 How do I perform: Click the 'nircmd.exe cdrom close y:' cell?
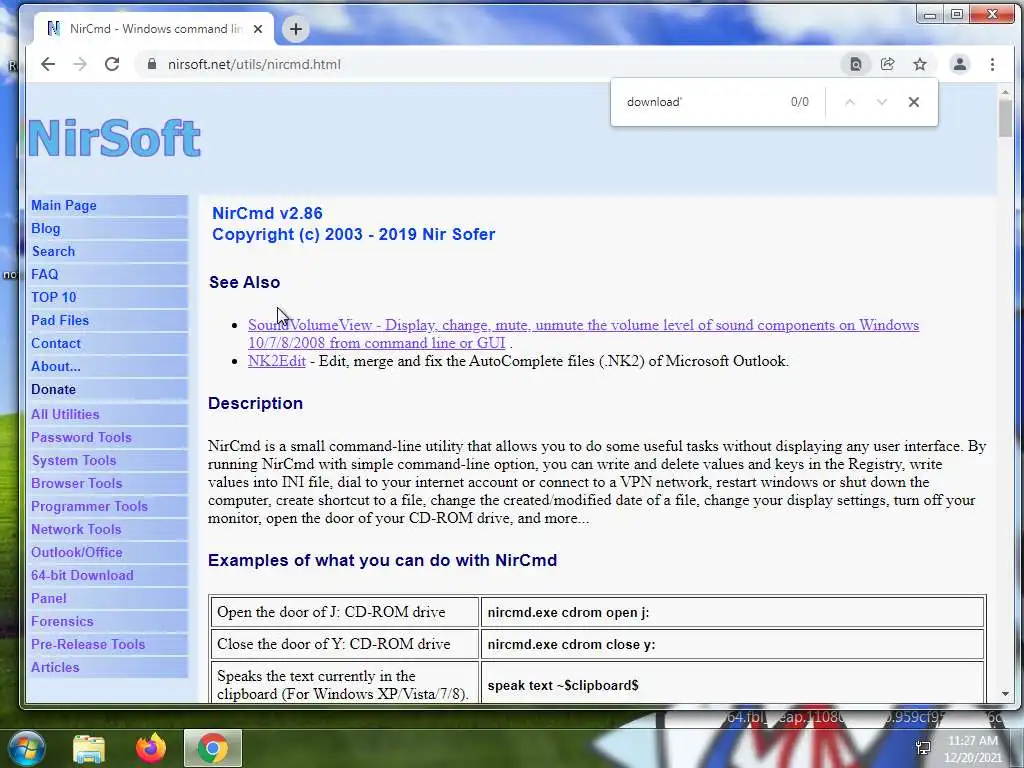(x=733, y=644)
